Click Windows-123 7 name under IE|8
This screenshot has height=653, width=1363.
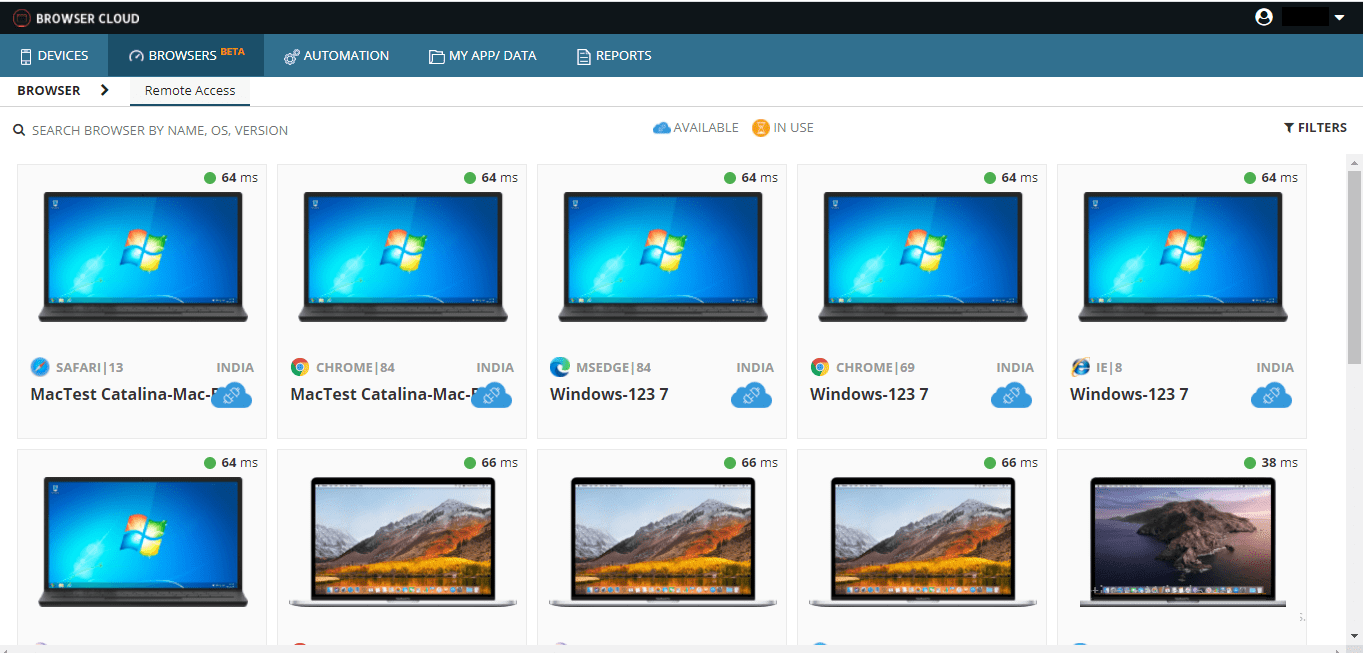click(1129, 394)
